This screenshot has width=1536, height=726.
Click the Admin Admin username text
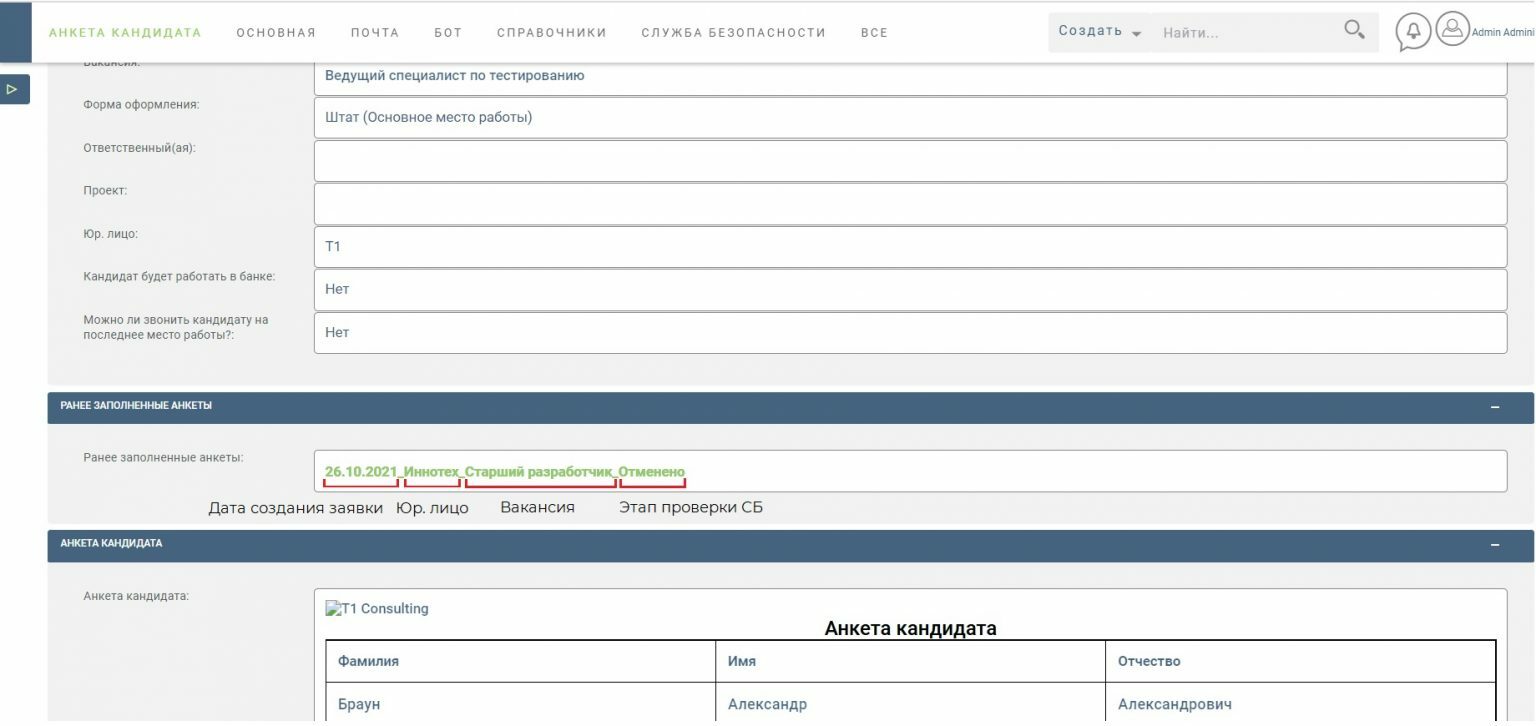click(x=1503, y=33)
